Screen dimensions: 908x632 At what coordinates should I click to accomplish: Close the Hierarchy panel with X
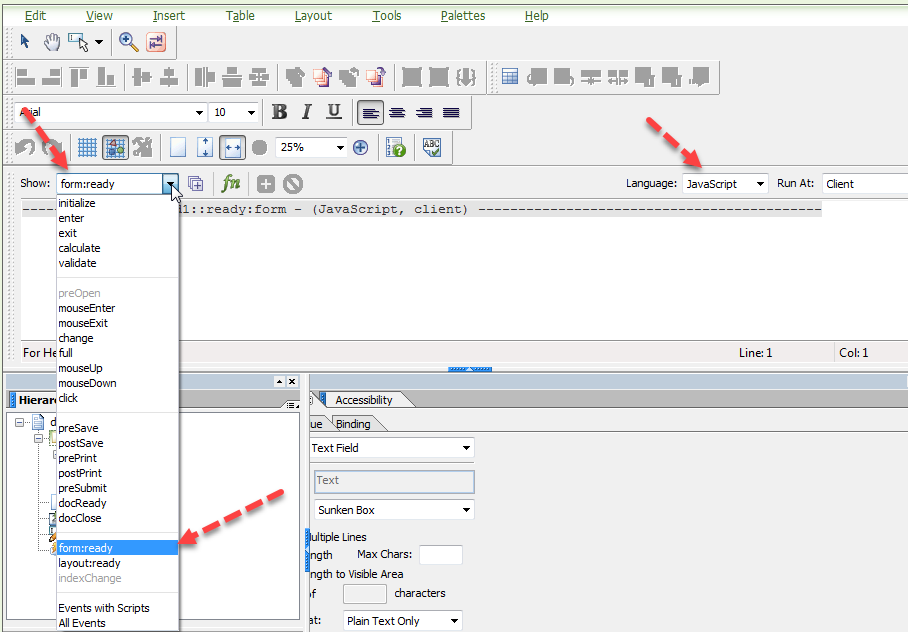click(292, 381)
